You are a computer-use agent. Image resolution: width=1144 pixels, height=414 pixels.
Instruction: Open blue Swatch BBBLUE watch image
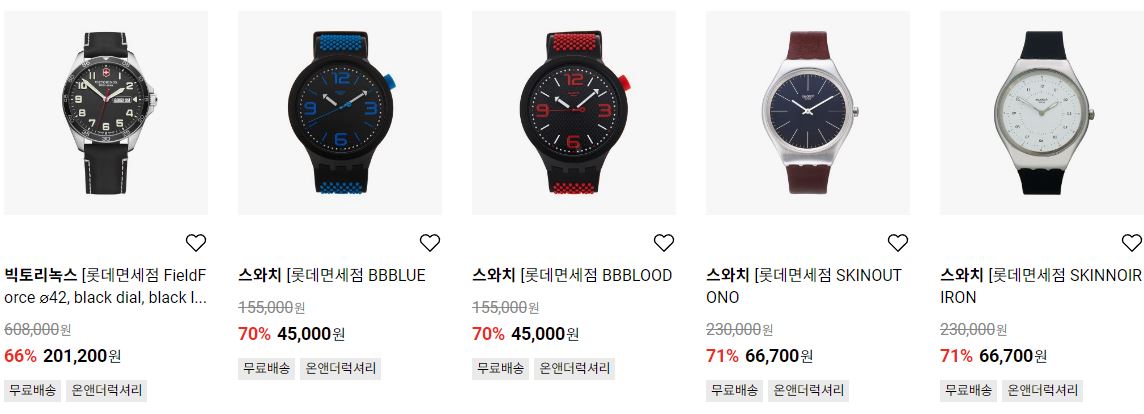[x=340, y=112]
